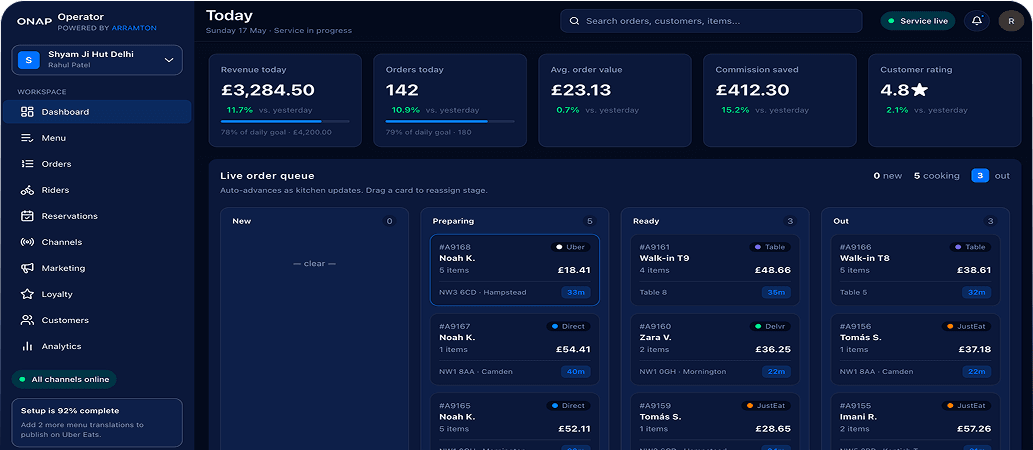The height and width of the screenshot is (450, 1033).
Task: Click the Reservations calendar icon
Action: click(27, 216)
